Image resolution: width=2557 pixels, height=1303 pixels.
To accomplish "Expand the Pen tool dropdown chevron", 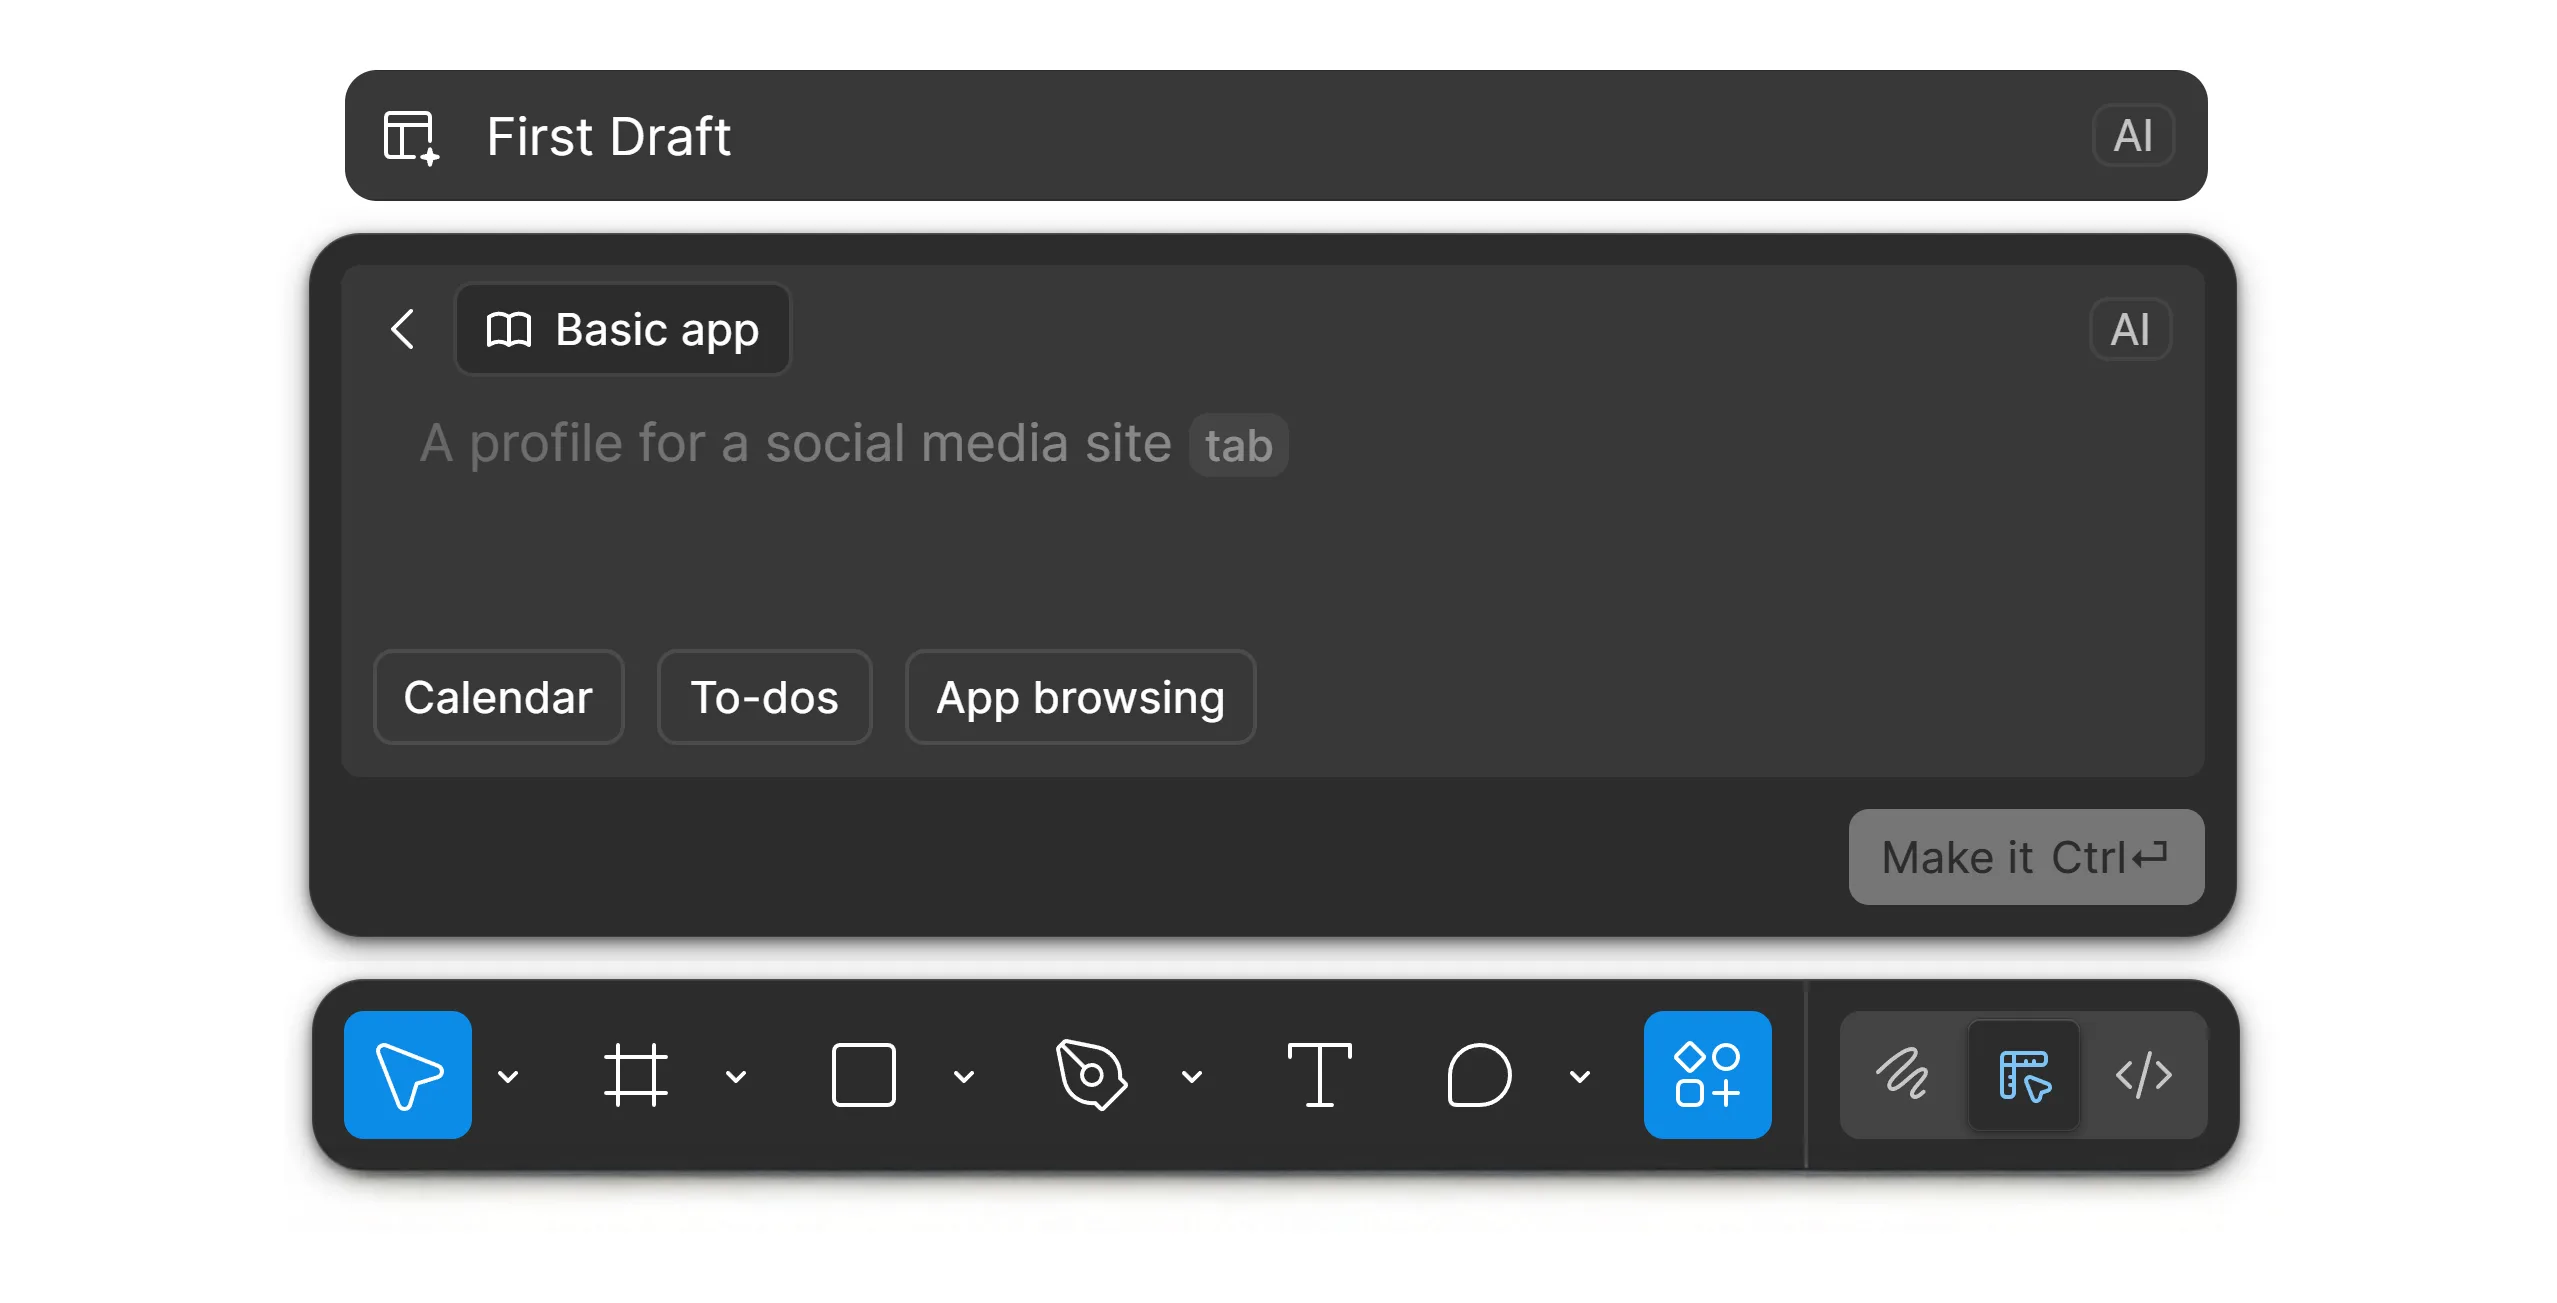I will [1192, 1077].
